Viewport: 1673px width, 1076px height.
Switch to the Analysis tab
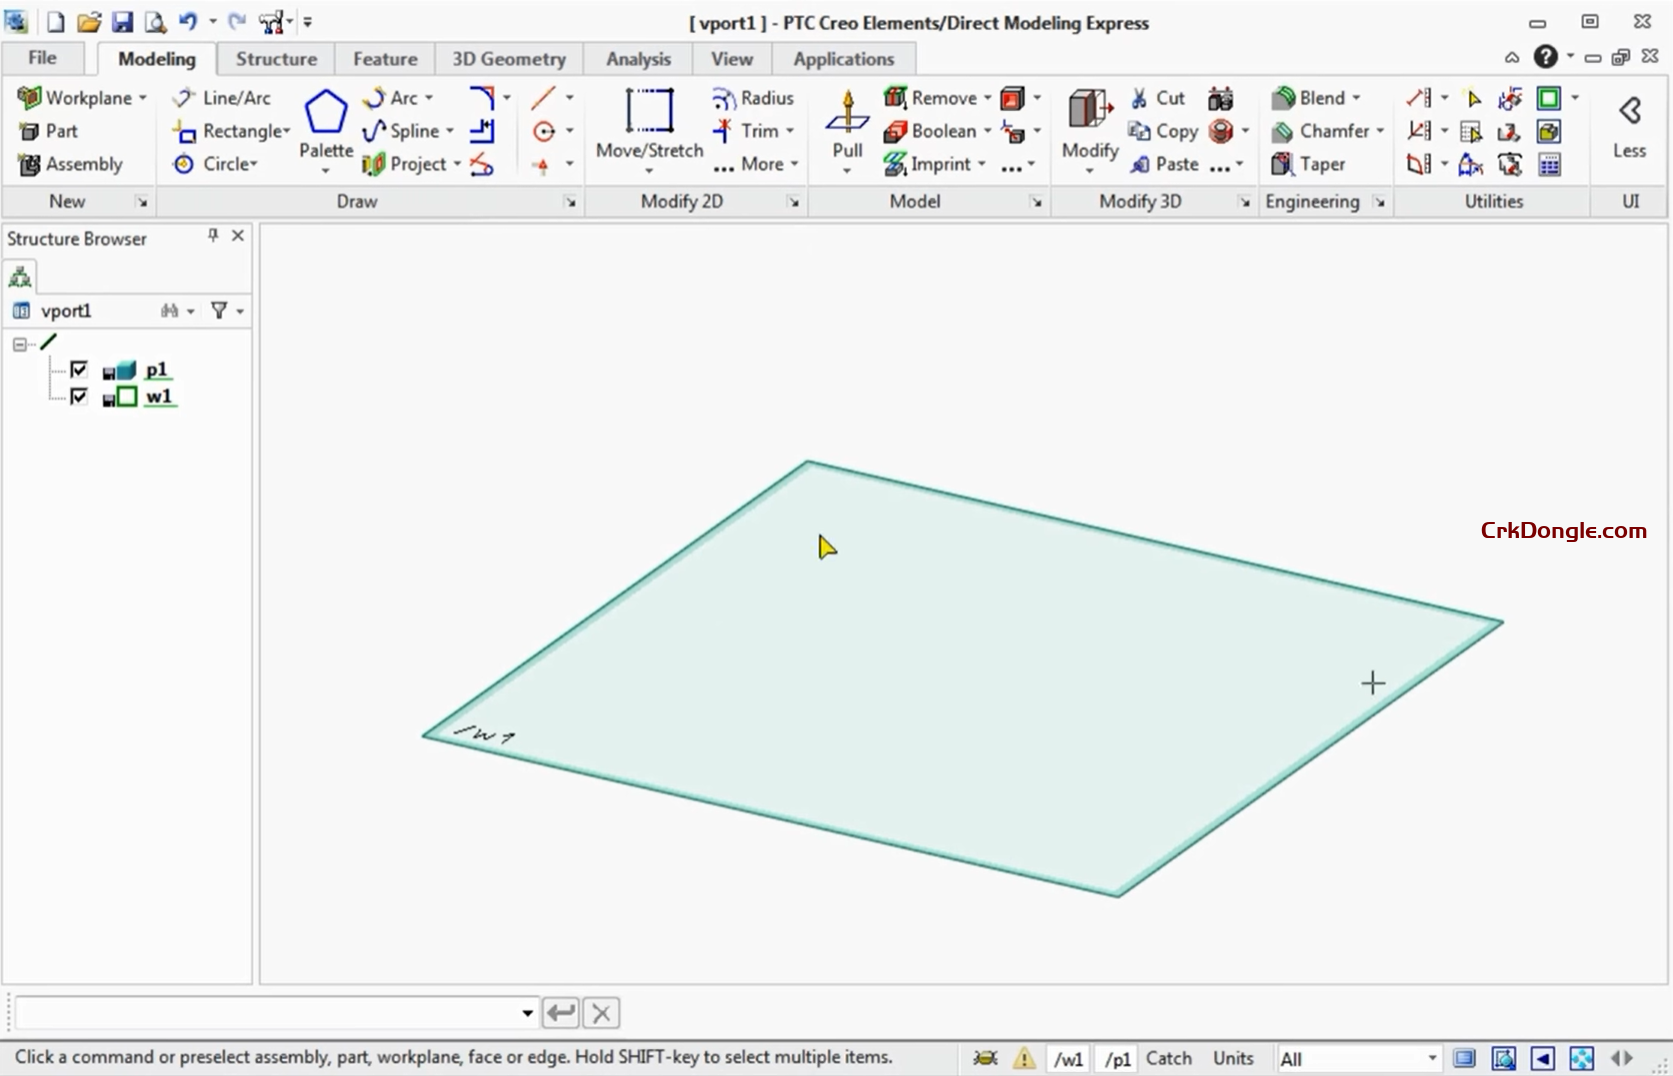point(638,59)
